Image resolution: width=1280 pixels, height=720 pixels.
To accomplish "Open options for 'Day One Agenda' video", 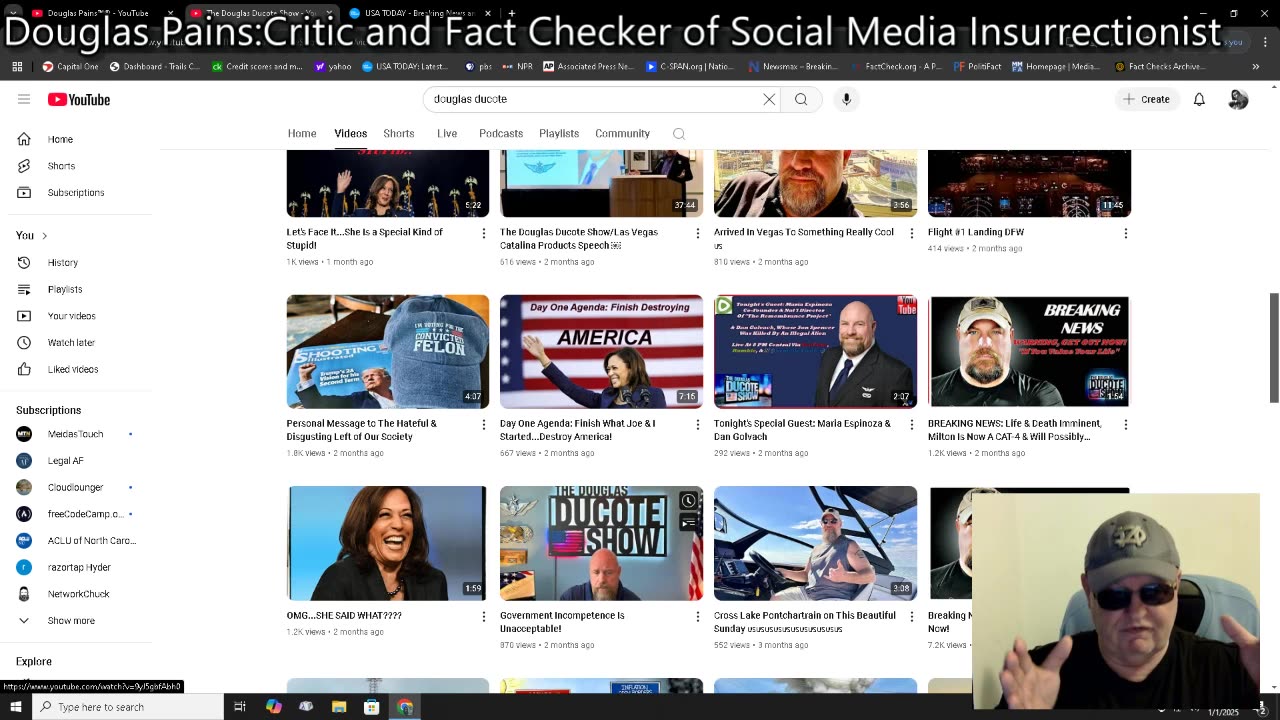I will click(x=698, y=425).
